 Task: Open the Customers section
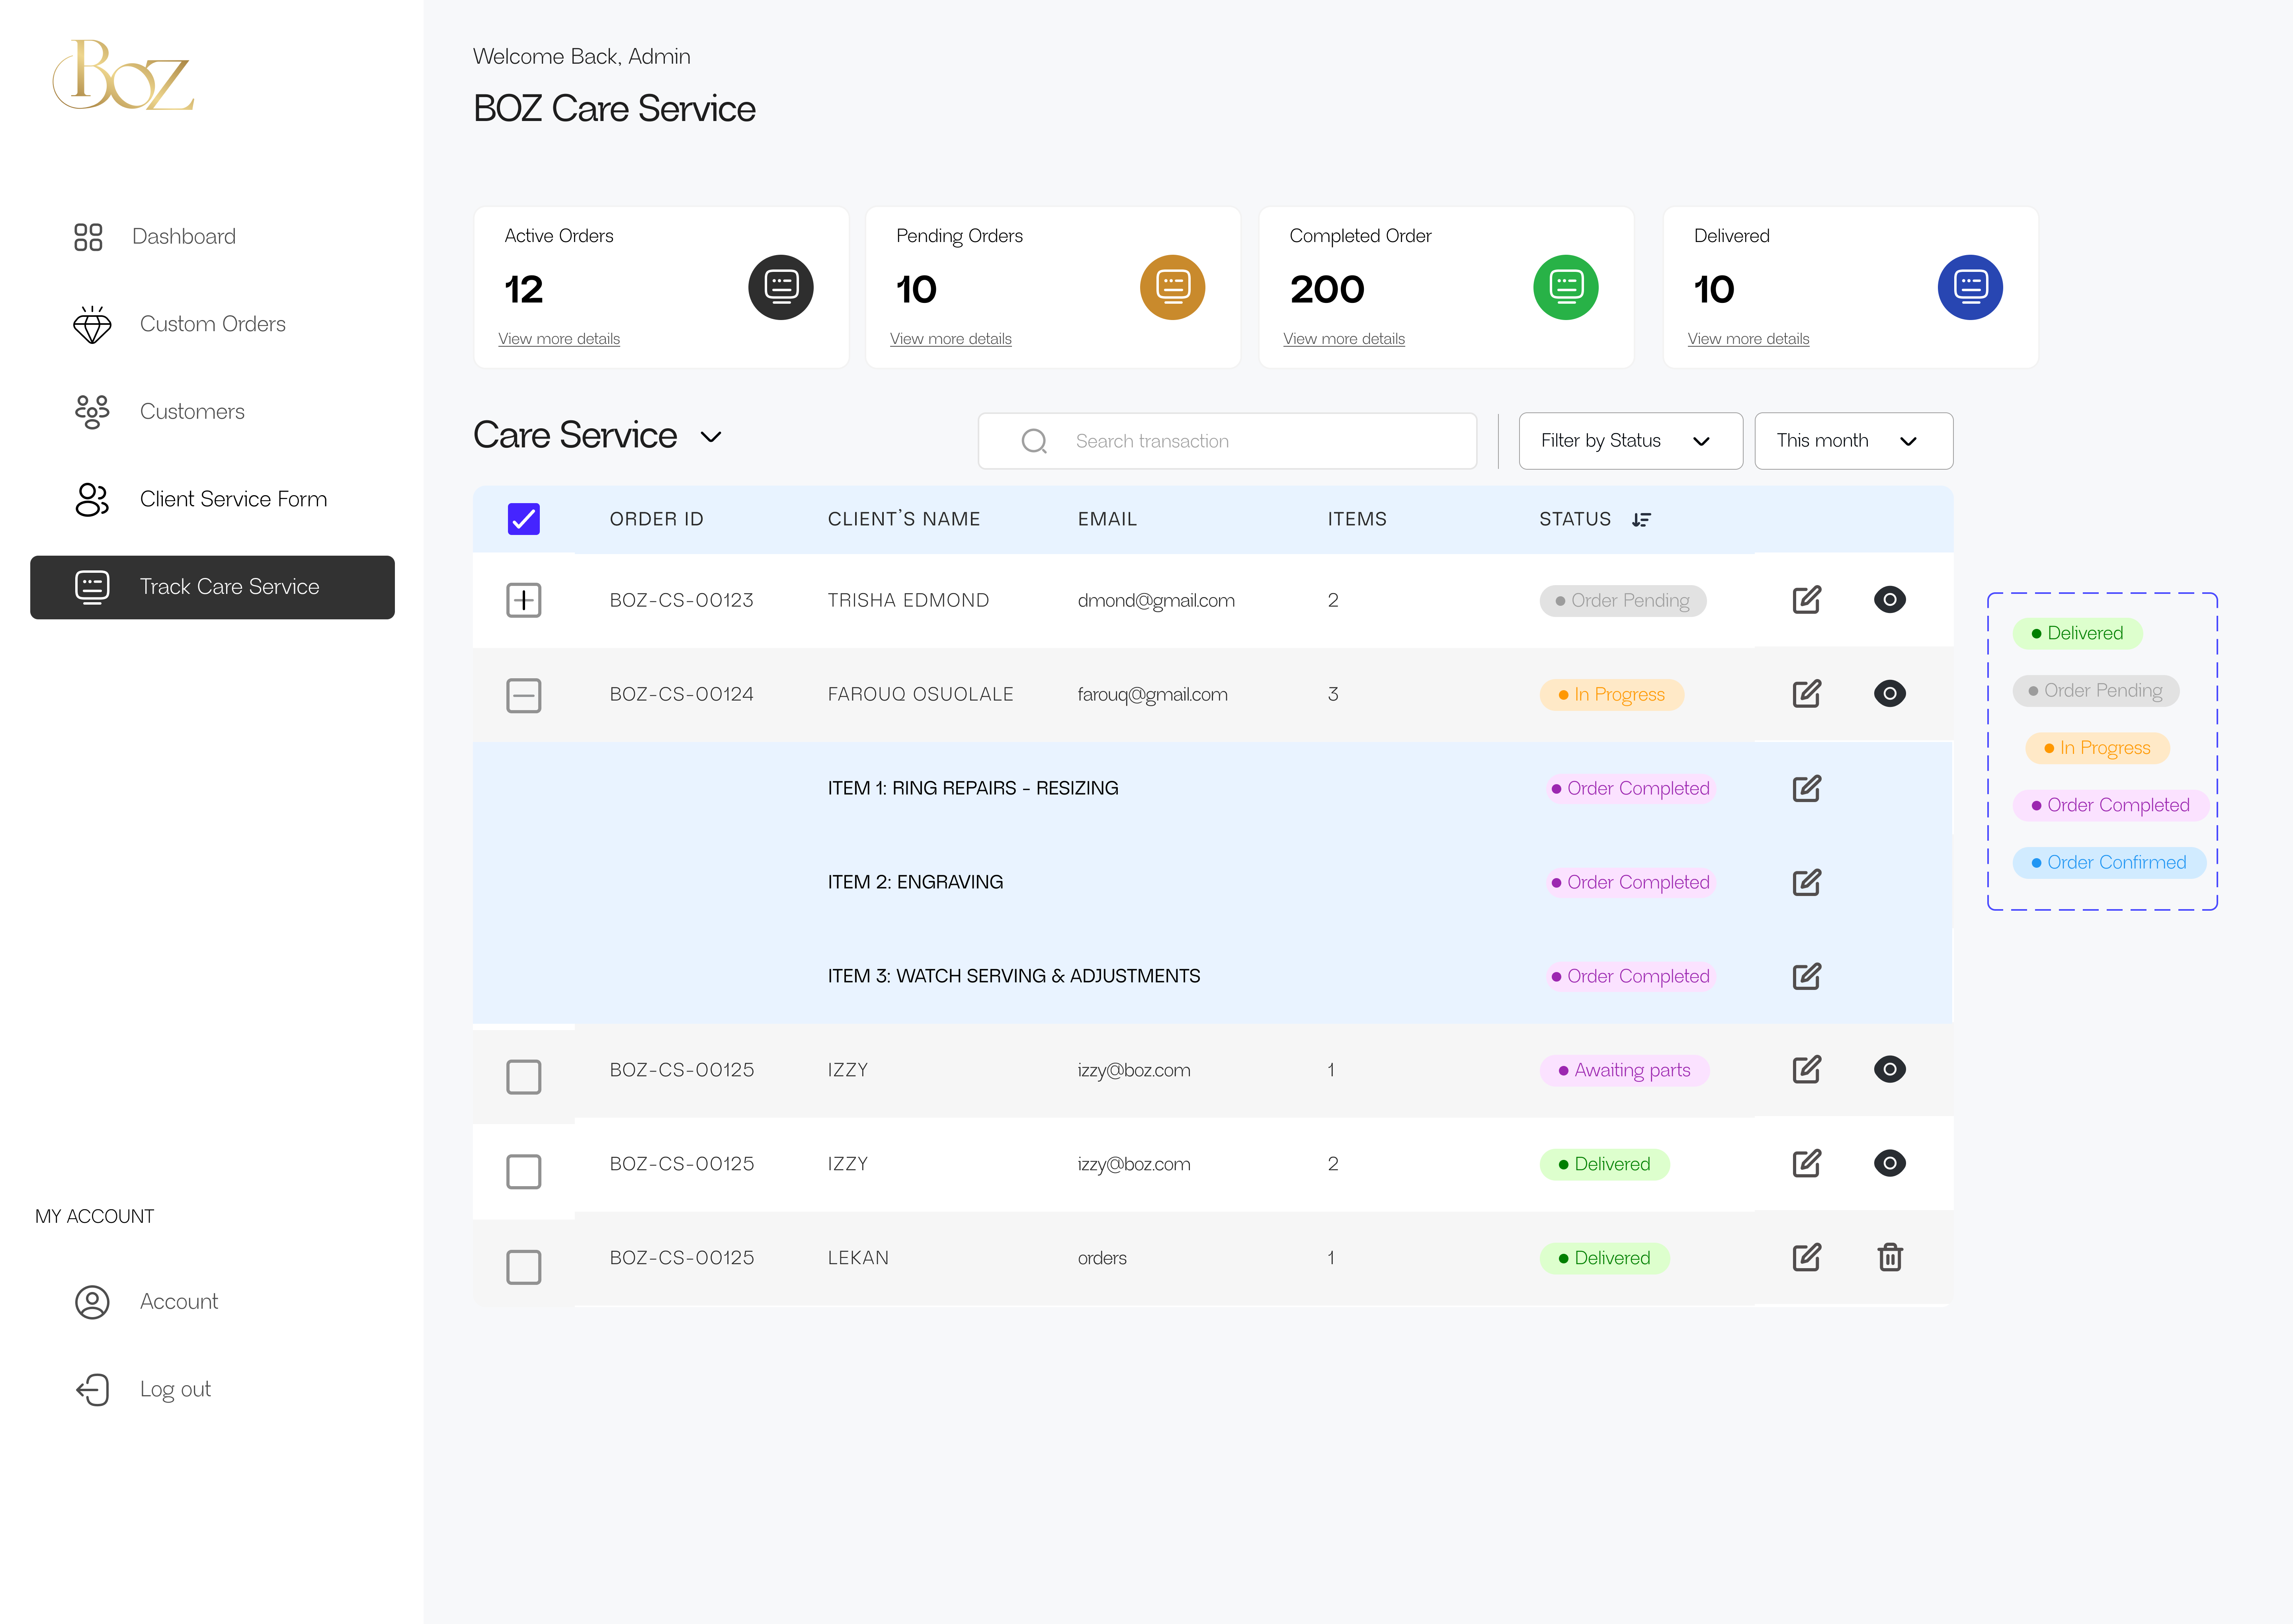(x=192, y=411)
